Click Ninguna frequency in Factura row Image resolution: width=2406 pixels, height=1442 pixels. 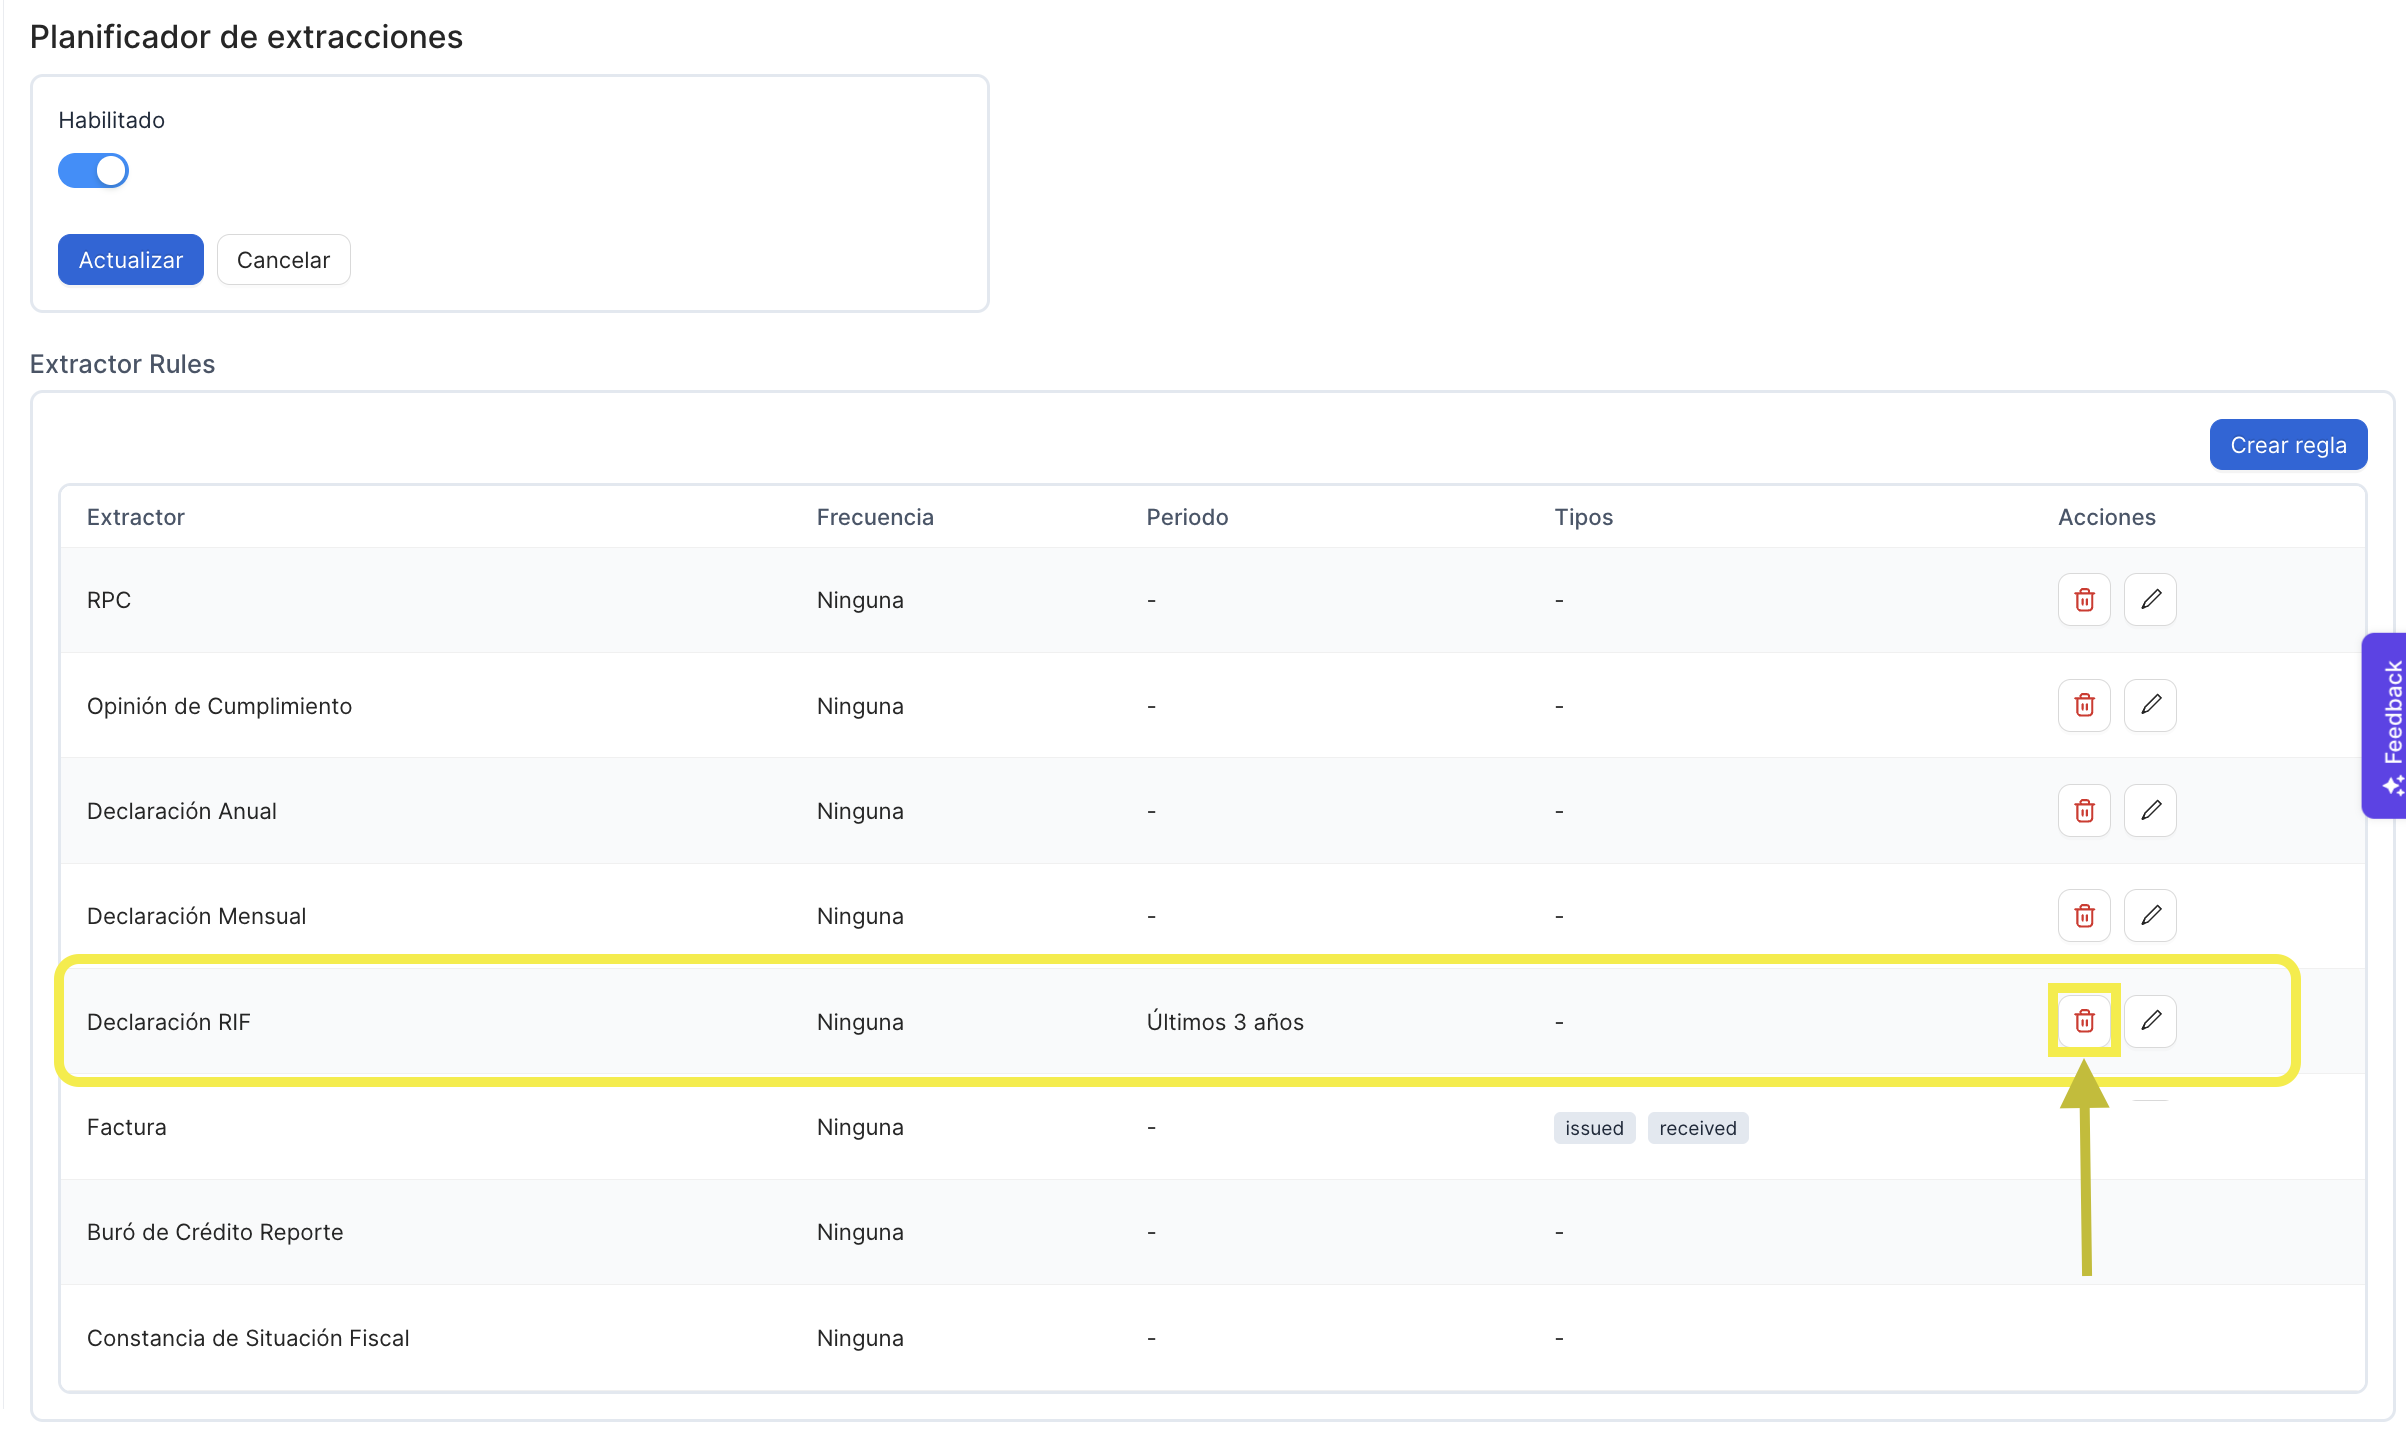[x=860, y=1127]
